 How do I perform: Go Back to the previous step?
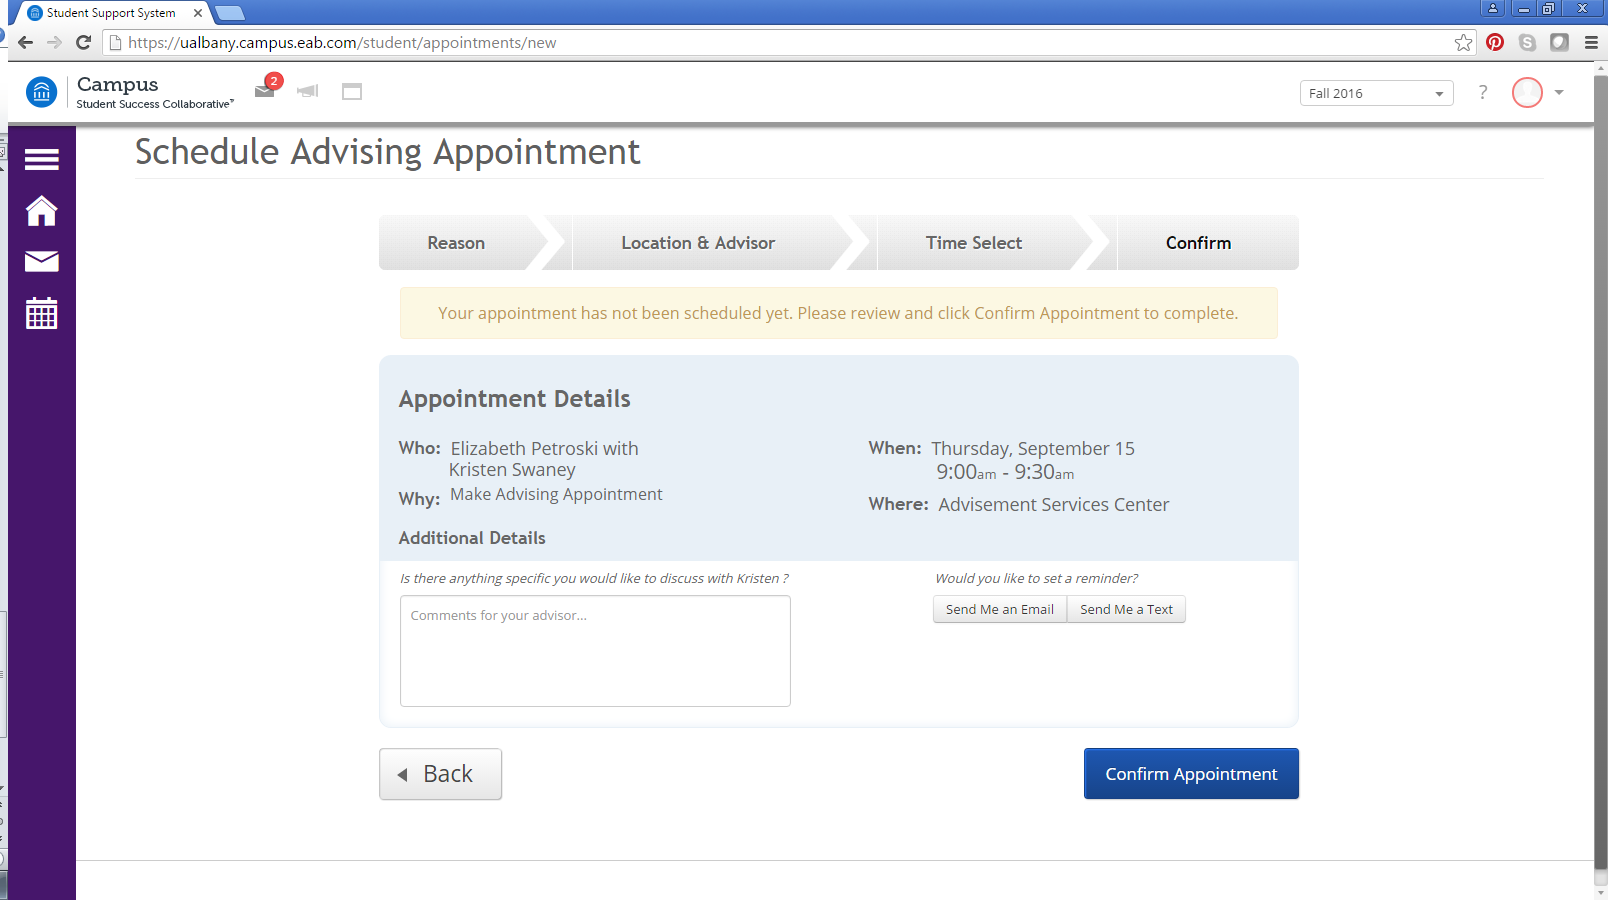[440, 773]
